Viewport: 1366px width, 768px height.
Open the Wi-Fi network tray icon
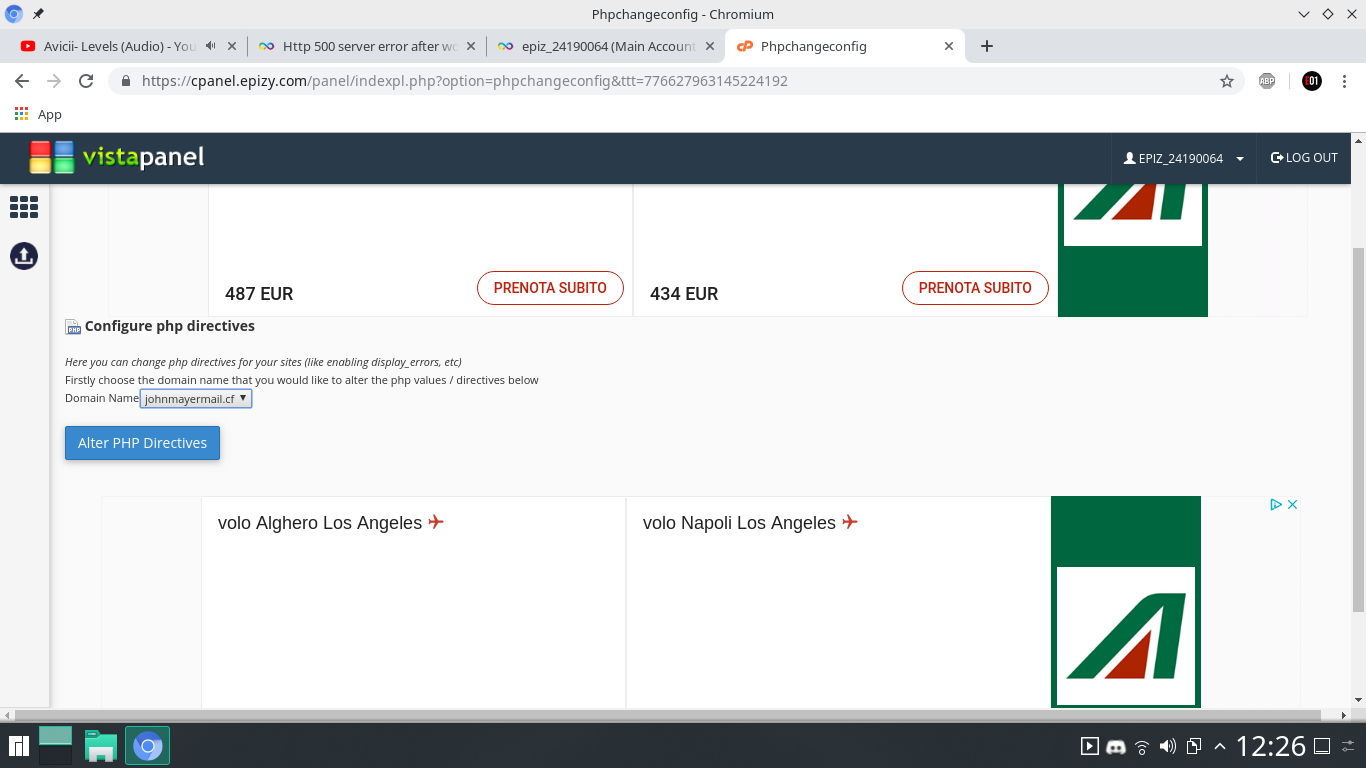click(1142, 746)
